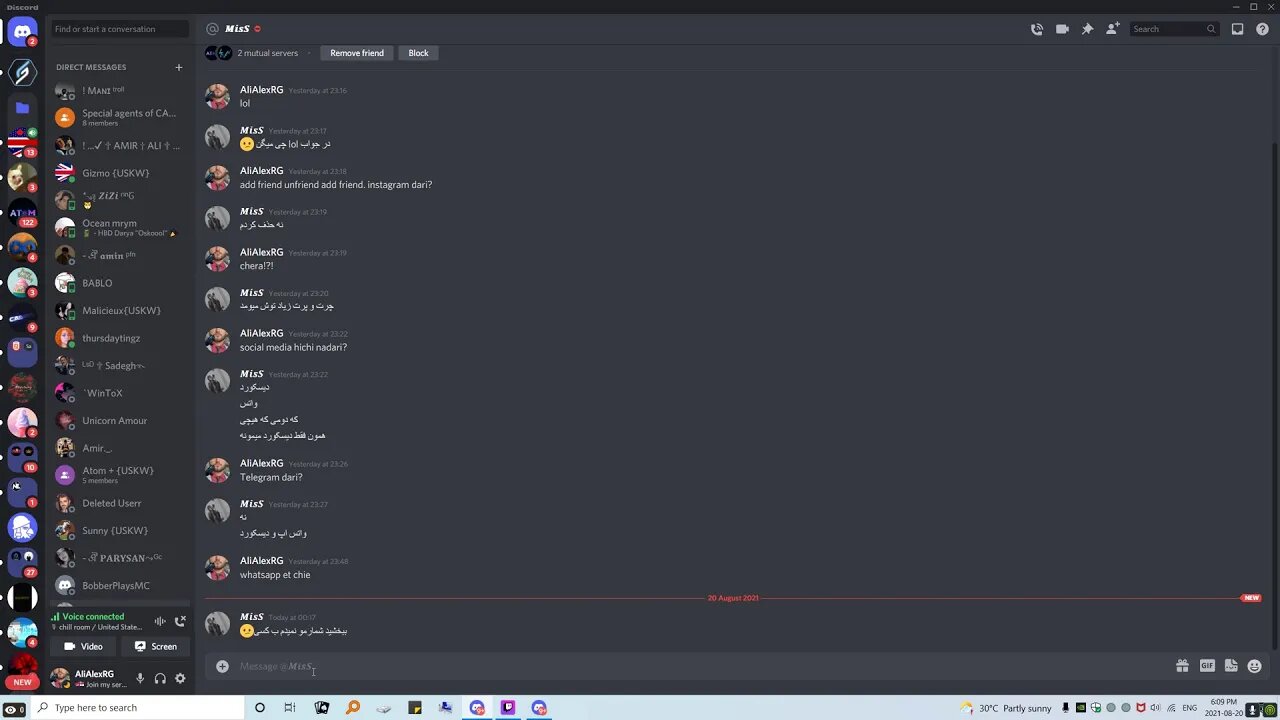The width and height of the screenshot is (1280, 720).
Task: Open DM with BABLO
Action: (x=120, y=283)
